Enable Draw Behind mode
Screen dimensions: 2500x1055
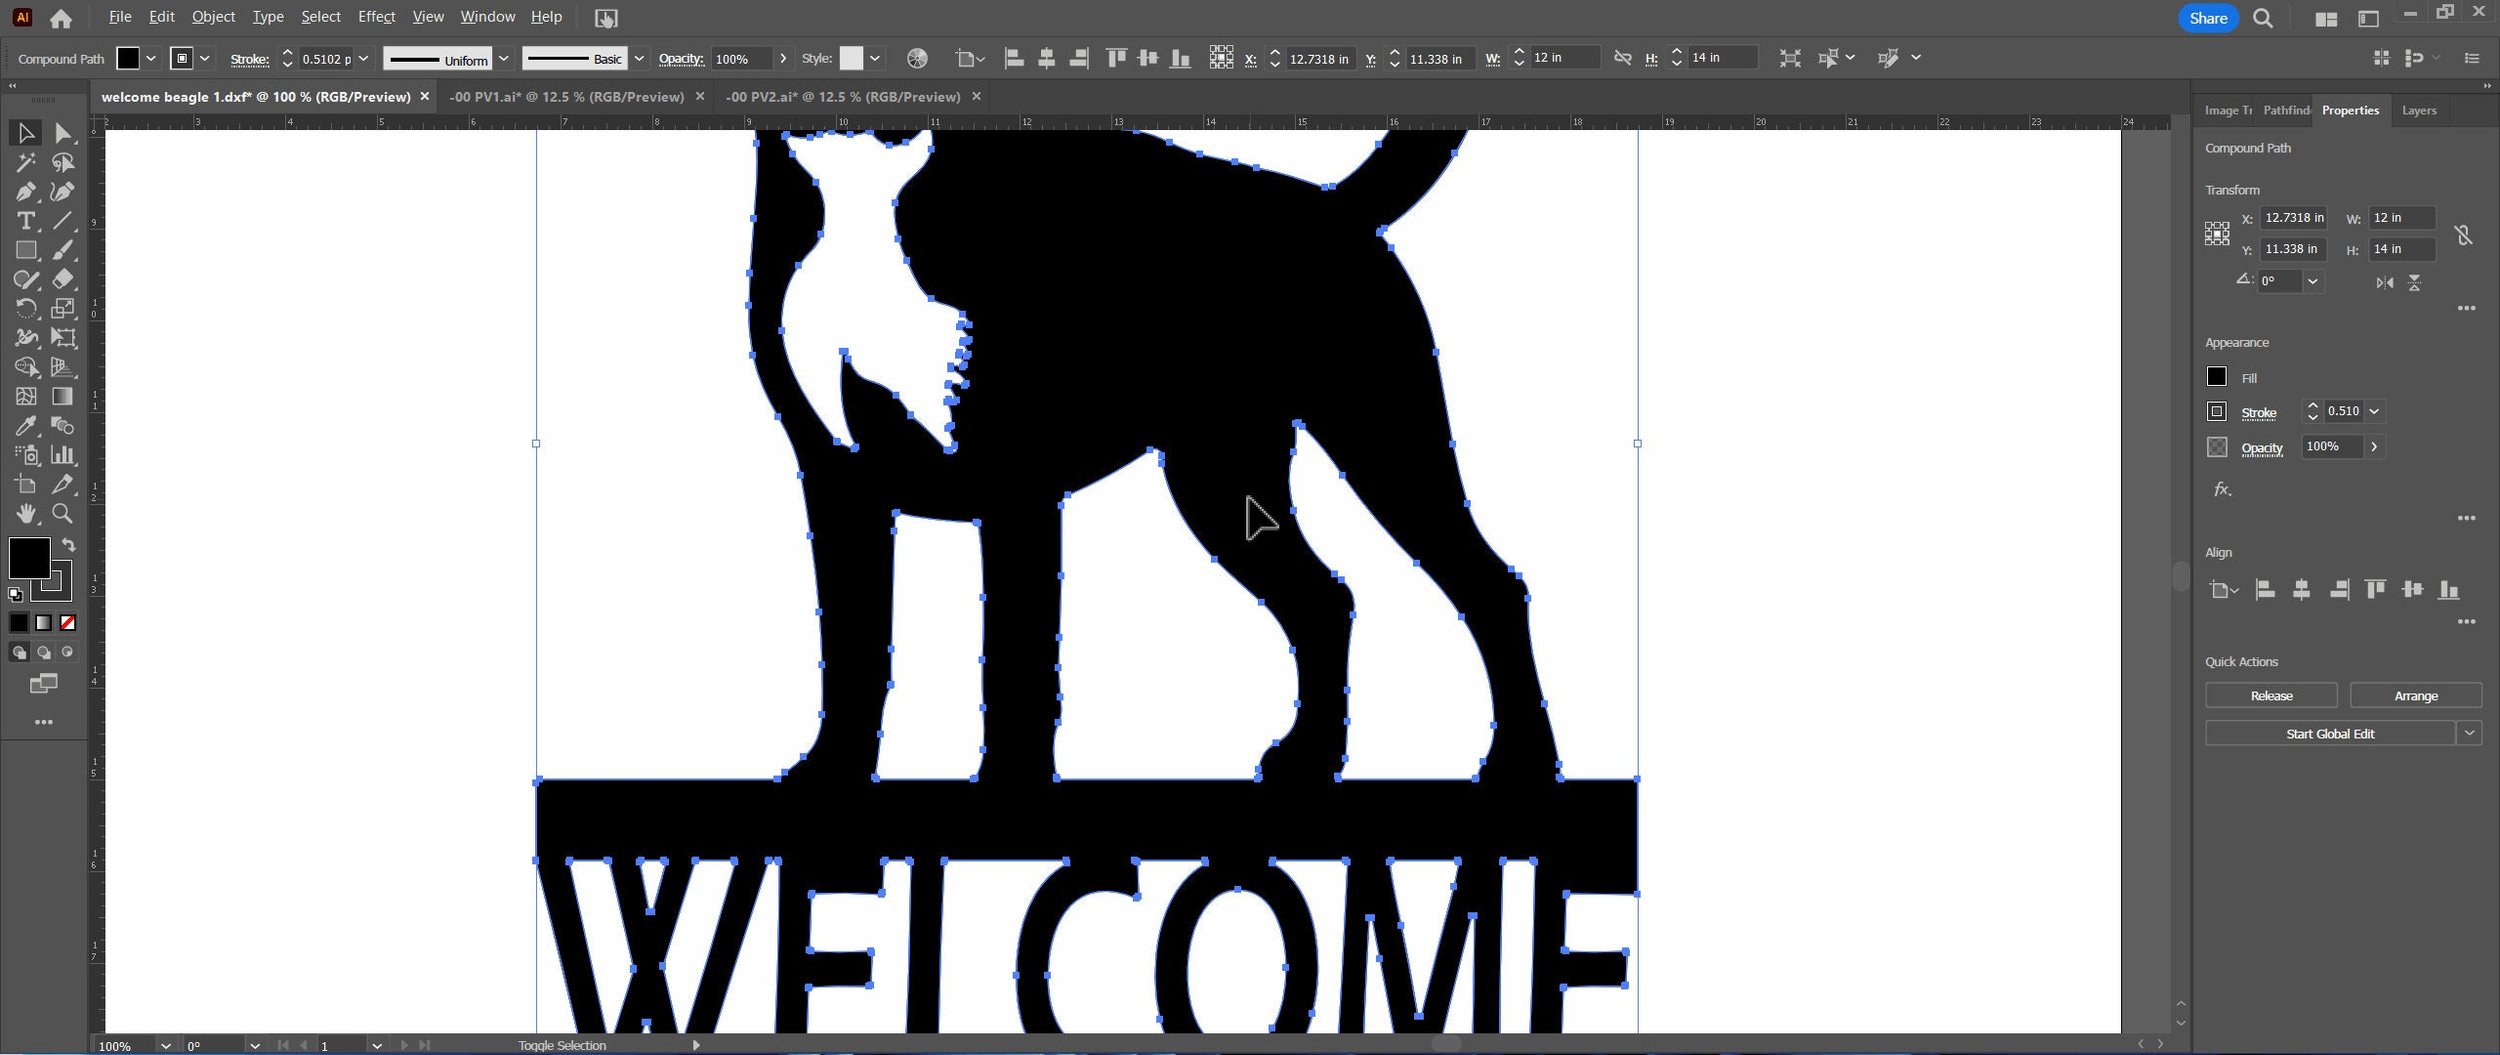pyautogui.click(x=43, y=652)
